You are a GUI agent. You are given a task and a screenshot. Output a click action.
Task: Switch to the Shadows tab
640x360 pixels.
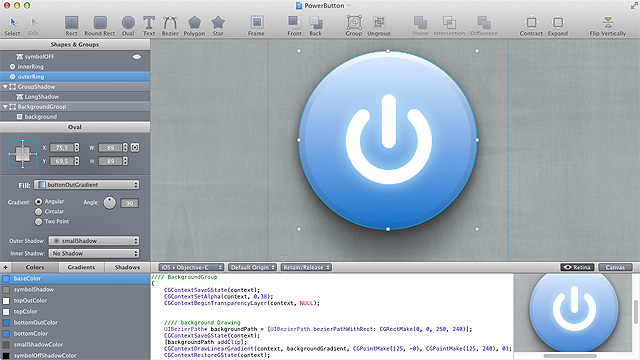coord(127,267)
